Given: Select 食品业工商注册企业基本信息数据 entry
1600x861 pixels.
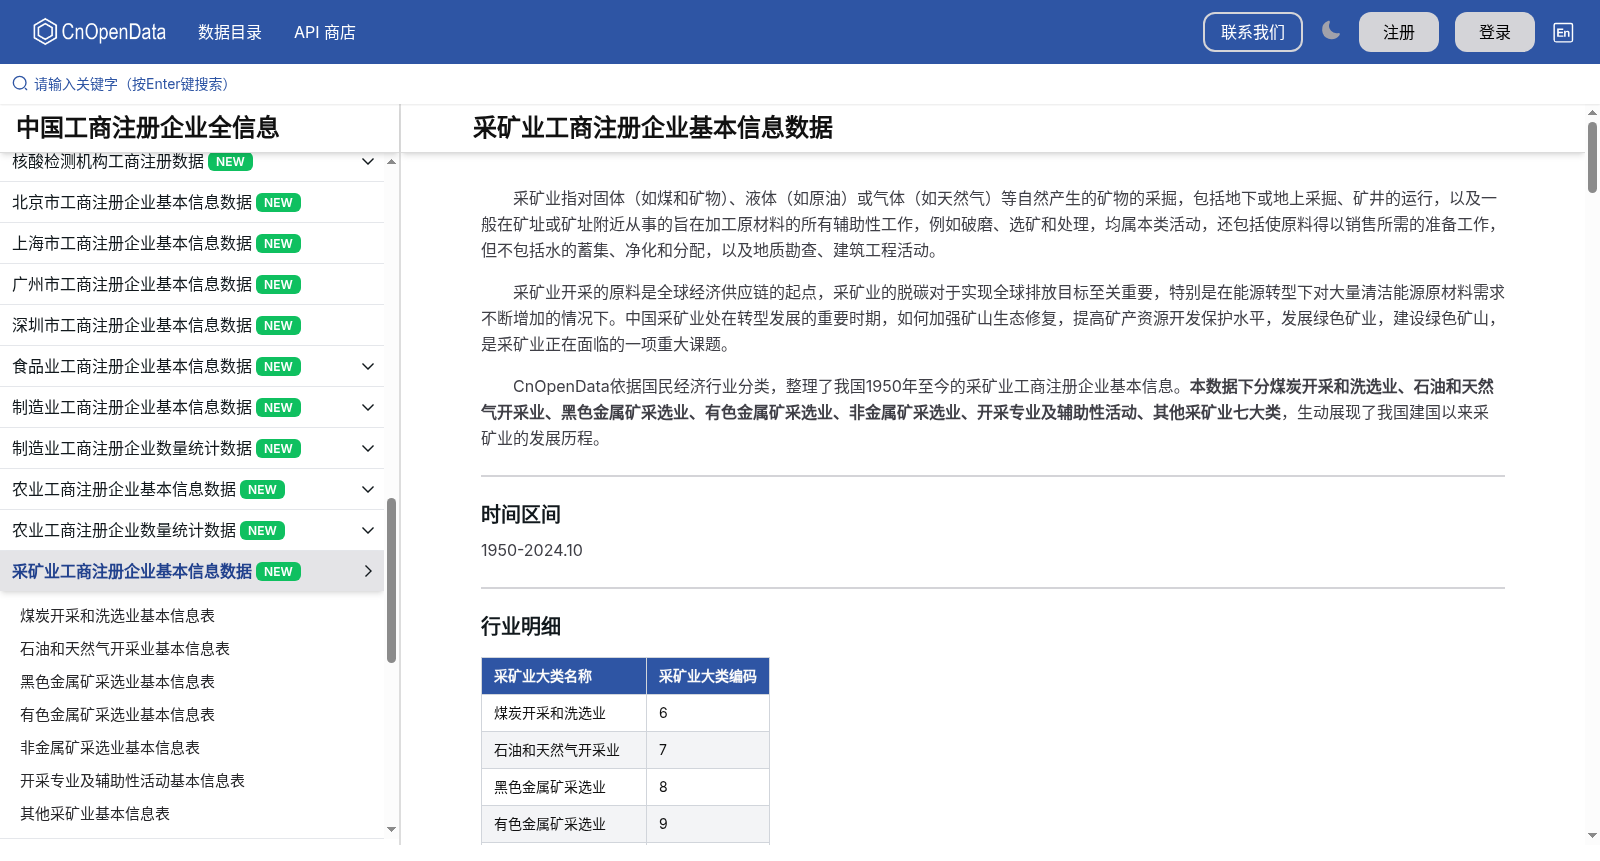Looking at the screenshot, I should point(132,367).
